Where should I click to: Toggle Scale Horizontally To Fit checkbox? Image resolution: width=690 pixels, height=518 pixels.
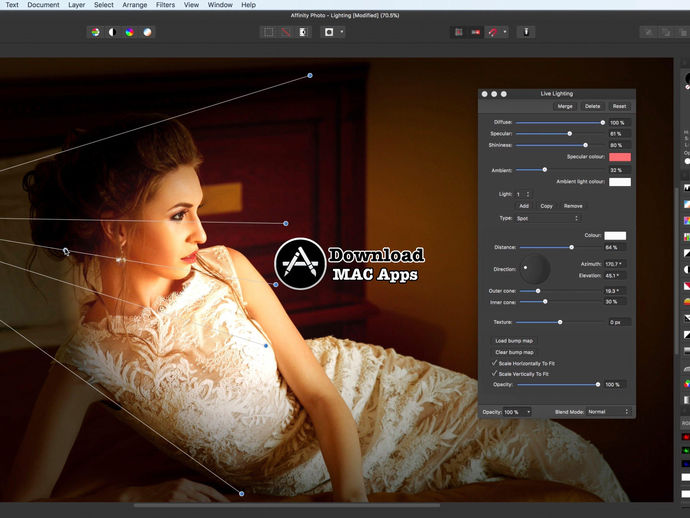(x=494, y=363)
